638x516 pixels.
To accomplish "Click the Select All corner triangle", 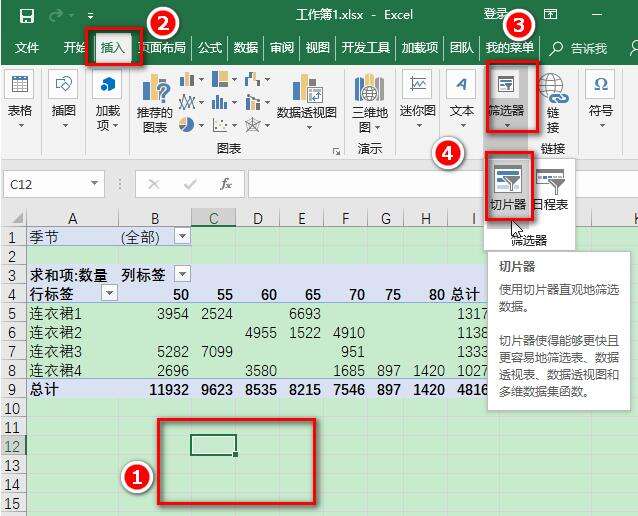I will point(16,218).
